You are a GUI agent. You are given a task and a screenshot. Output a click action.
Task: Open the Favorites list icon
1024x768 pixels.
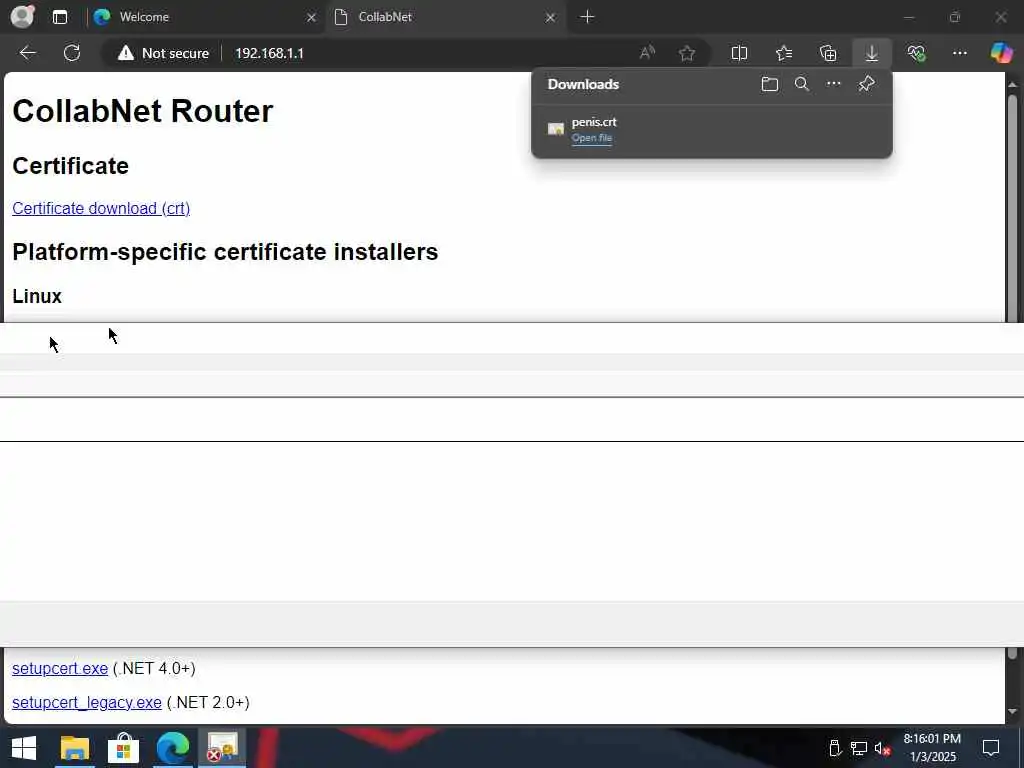pyautogui.click(x=784, y=53)
